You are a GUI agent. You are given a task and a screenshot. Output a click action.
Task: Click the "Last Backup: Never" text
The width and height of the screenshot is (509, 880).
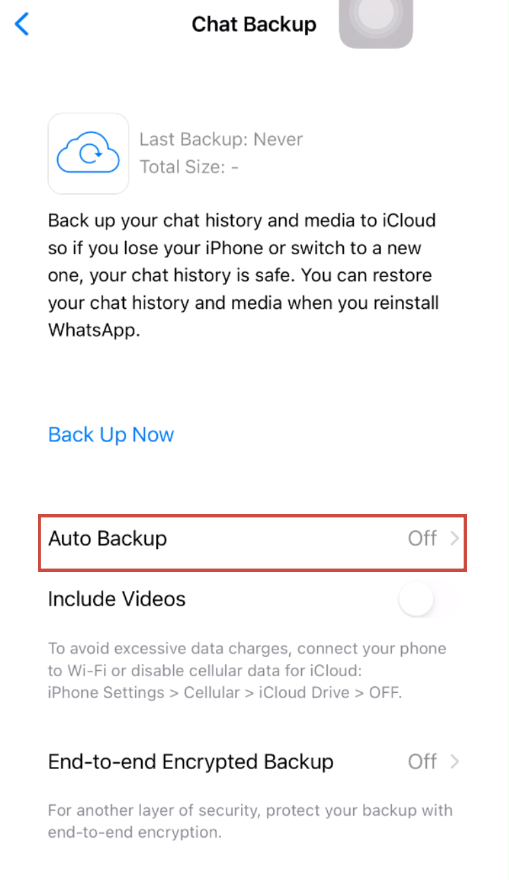pyautogui.click(x=221, y=139)
